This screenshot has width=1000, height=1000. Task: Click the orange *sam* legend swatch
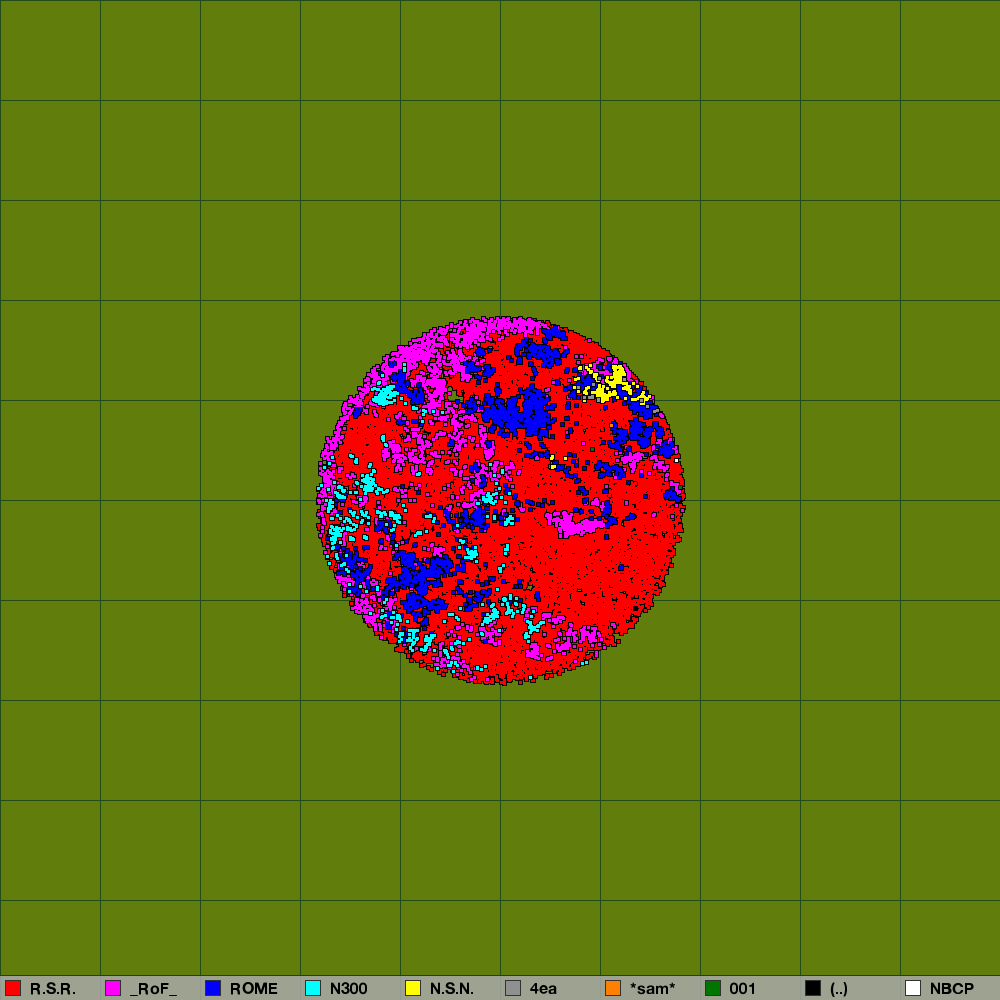click(613, 988)
